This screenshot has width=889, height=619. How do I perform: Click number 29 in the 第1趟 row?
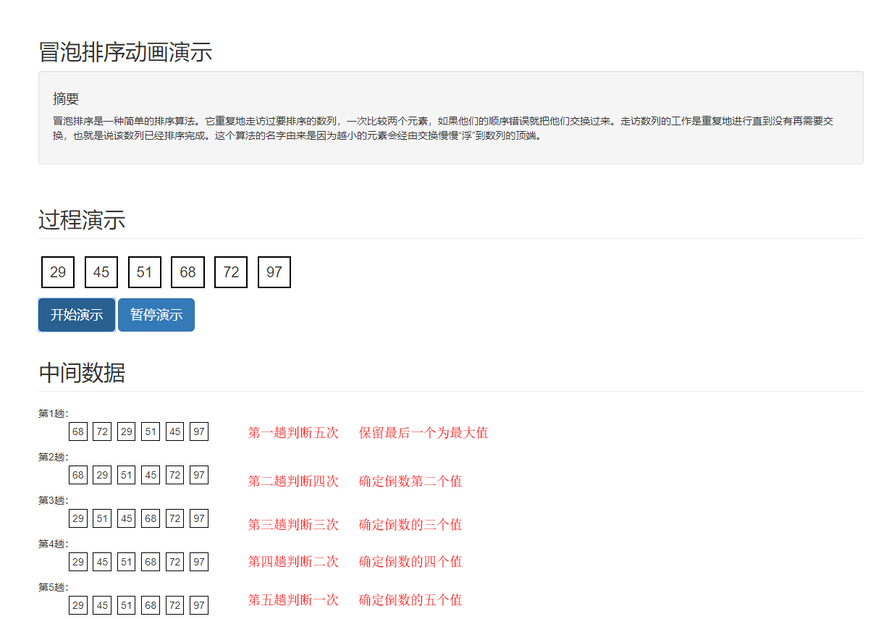tap(126, 432)
